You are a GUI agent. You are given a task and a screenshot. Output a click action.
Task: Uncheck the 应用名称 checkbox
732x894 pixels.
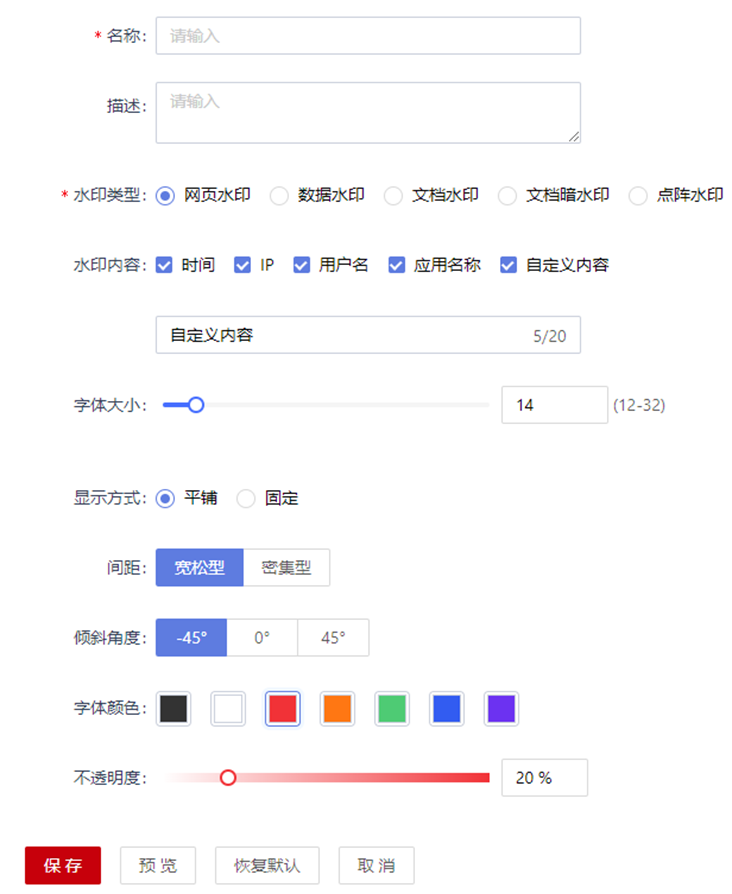(397, 265)
